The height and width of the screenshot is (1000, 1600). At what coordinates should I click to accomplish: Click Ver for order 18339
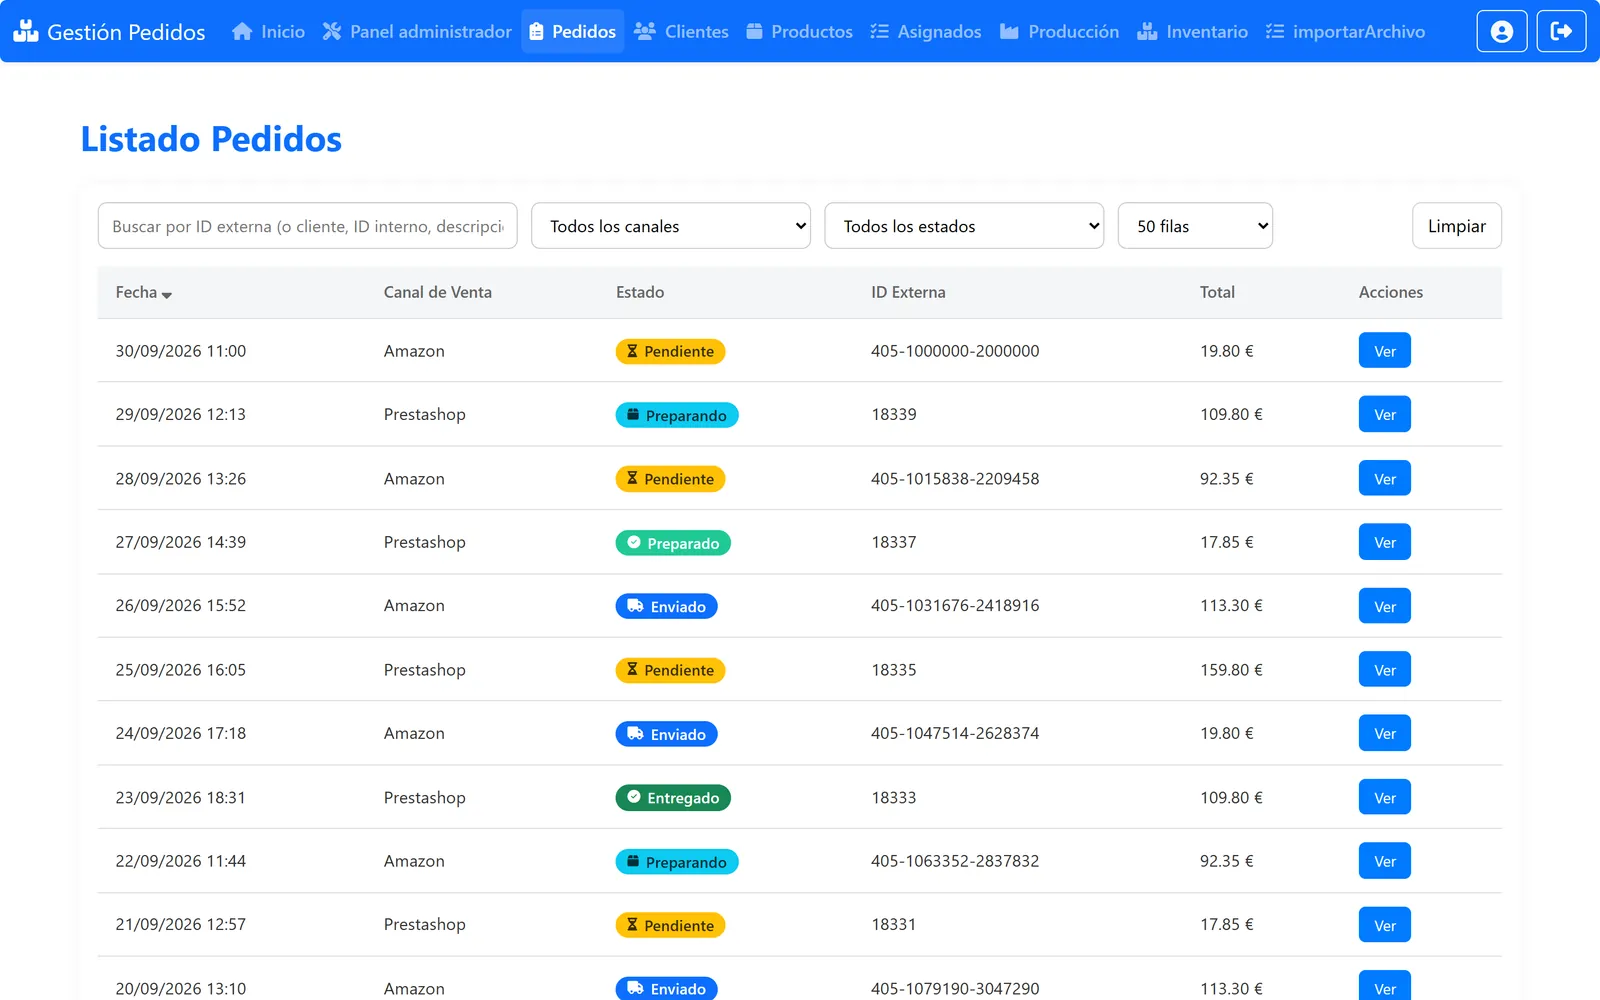[x=1385, y=415]
